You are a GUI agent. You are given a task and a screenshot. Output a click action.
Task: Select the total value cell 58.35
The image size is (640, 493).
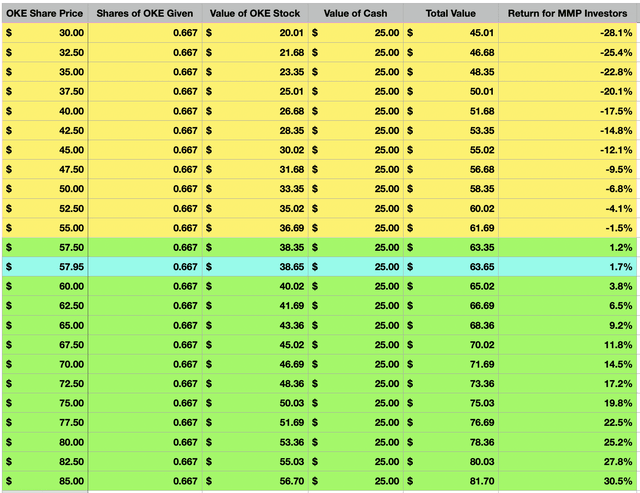[x=451, y=189]
